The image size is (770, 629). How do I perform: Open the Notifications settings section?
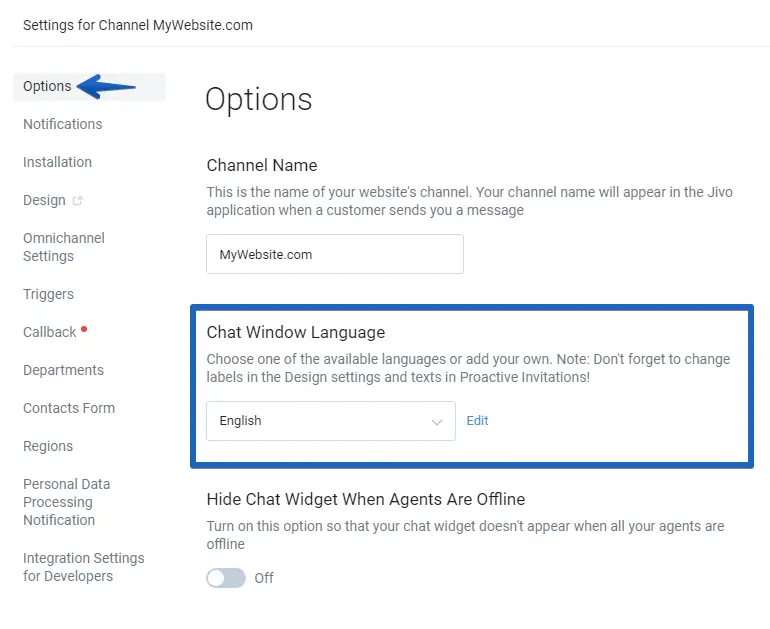62,124
